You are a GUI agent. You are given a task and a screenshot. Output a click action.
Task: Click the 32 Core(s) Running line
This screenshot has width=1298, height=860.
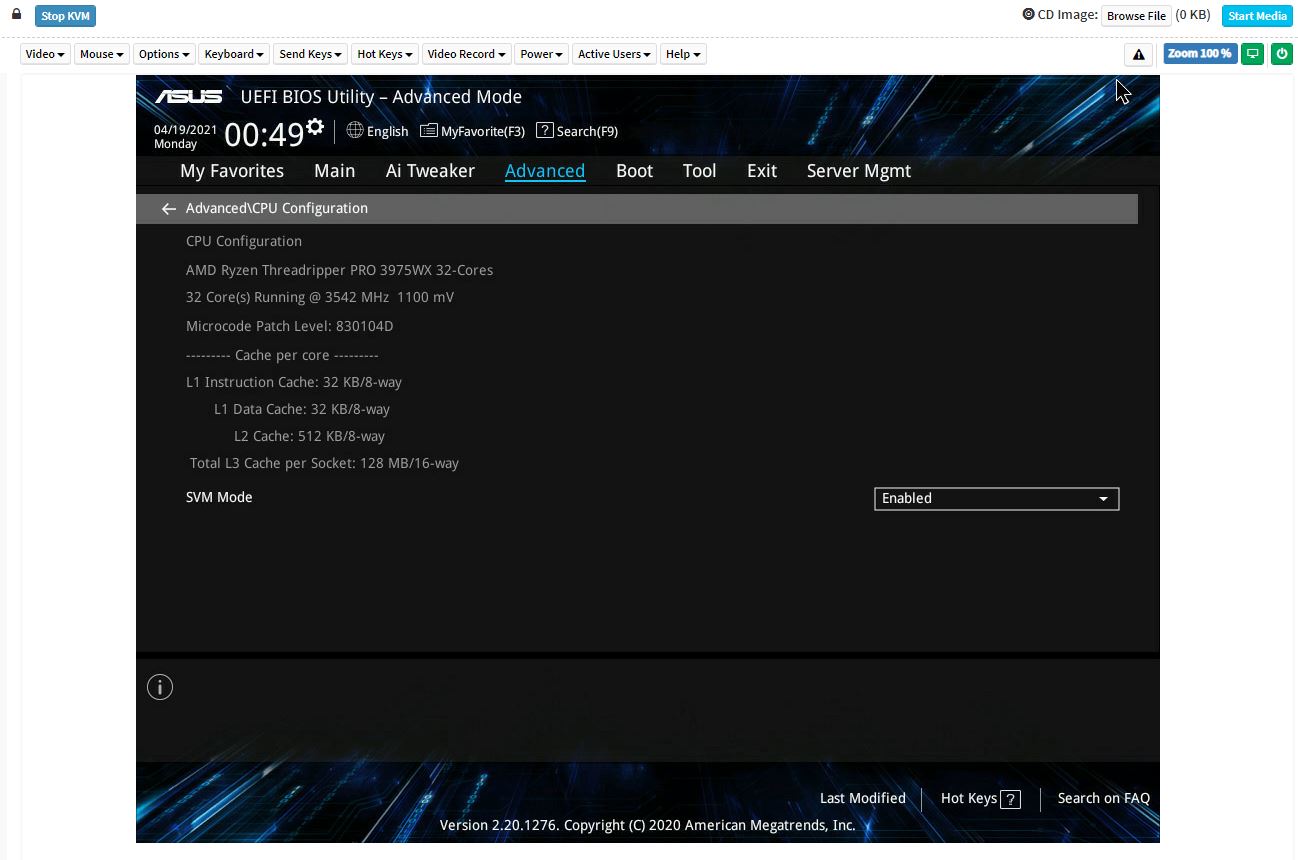pyautogui.click(x=320, y=297)
